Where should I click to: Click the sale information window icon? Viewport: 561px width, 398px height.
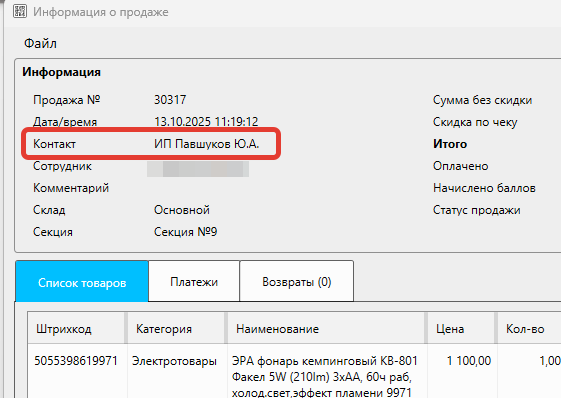point(20,11)
